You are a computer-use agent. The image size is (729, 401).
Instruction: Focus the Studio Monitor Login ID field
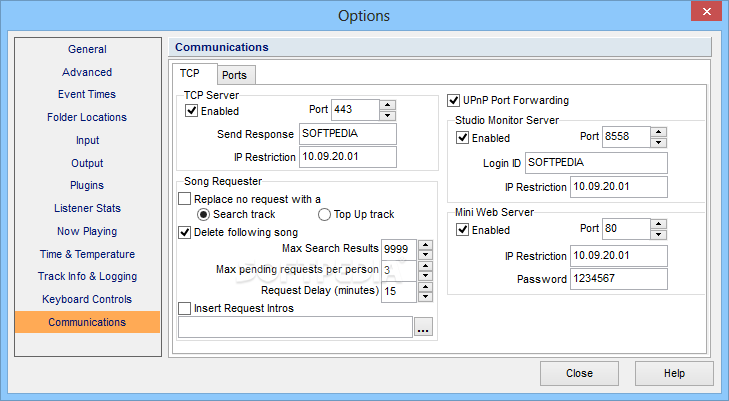point(596,163)
